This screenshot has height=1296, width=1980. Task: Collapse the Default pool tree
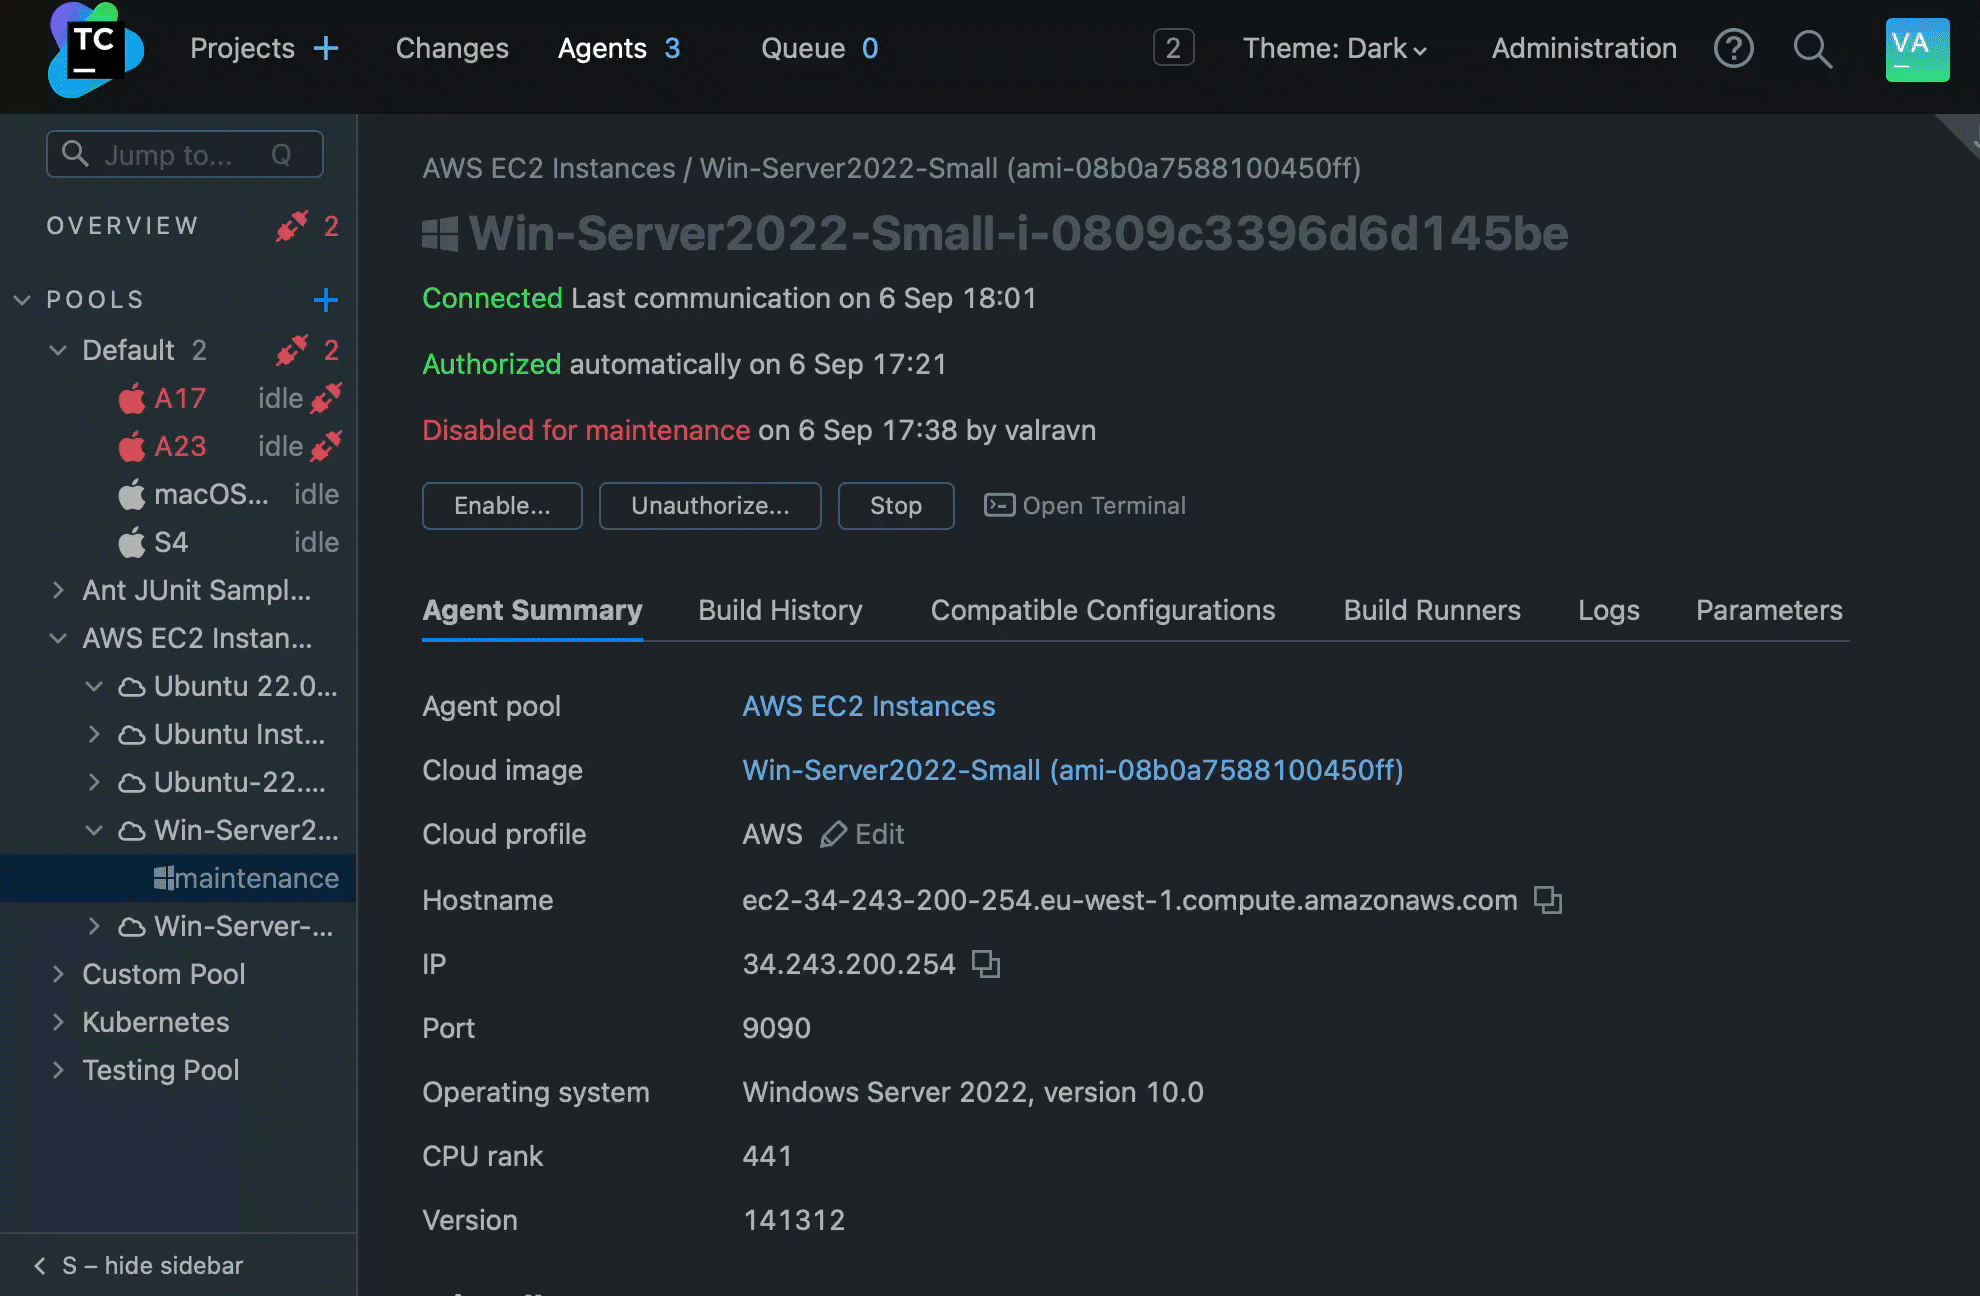(57, 350)
